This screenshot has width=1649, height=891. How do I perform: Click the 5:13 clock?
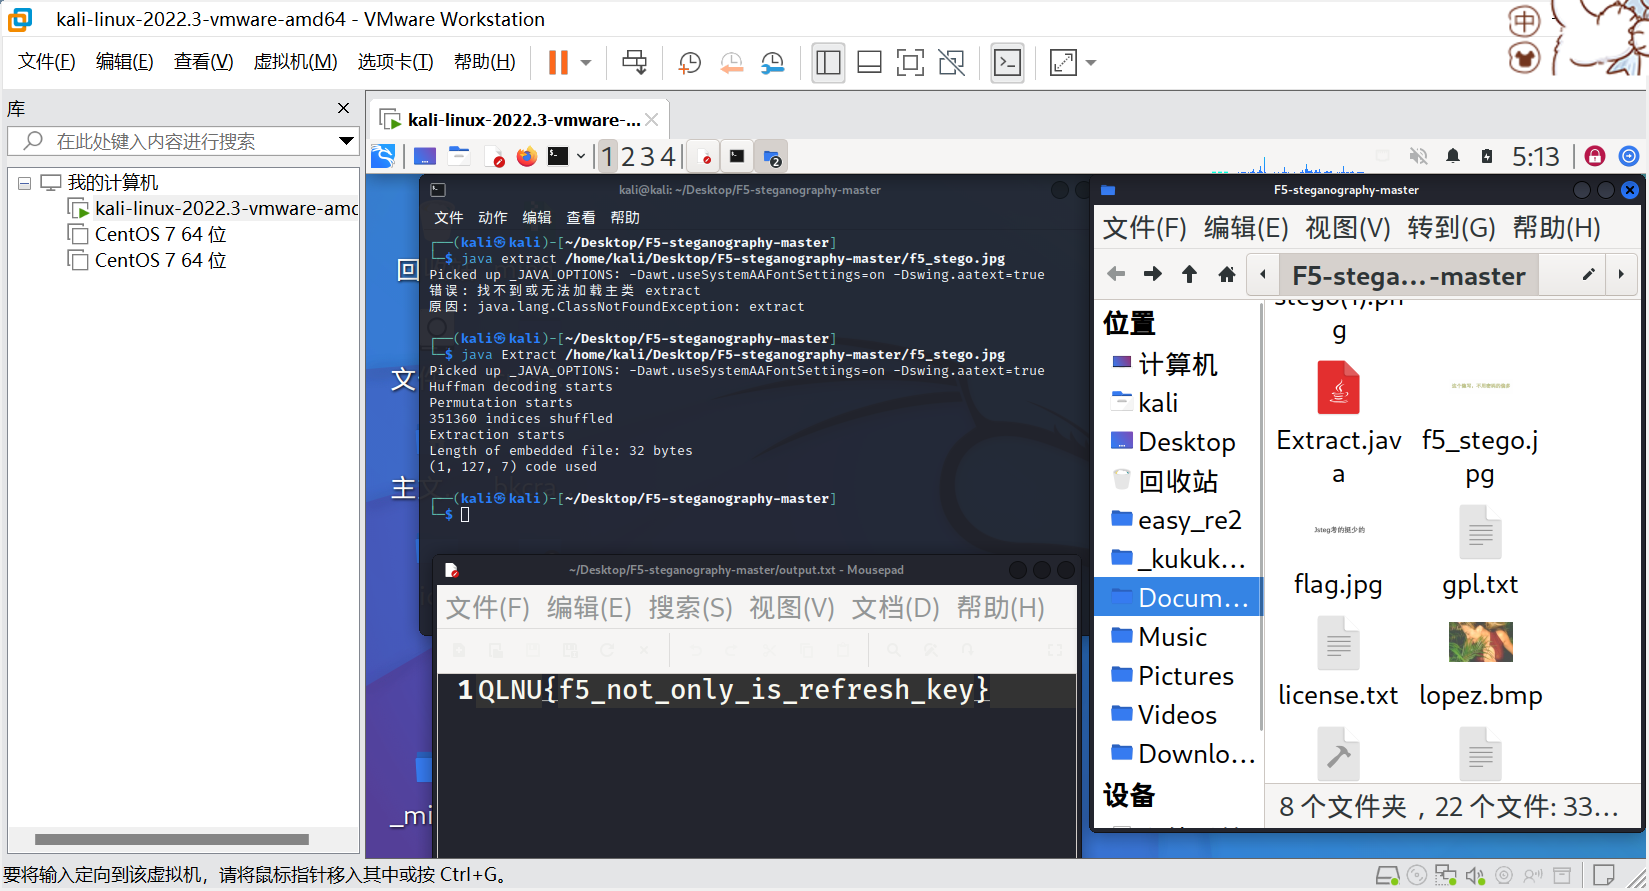pyautogui.click(x=1535, y=157)
